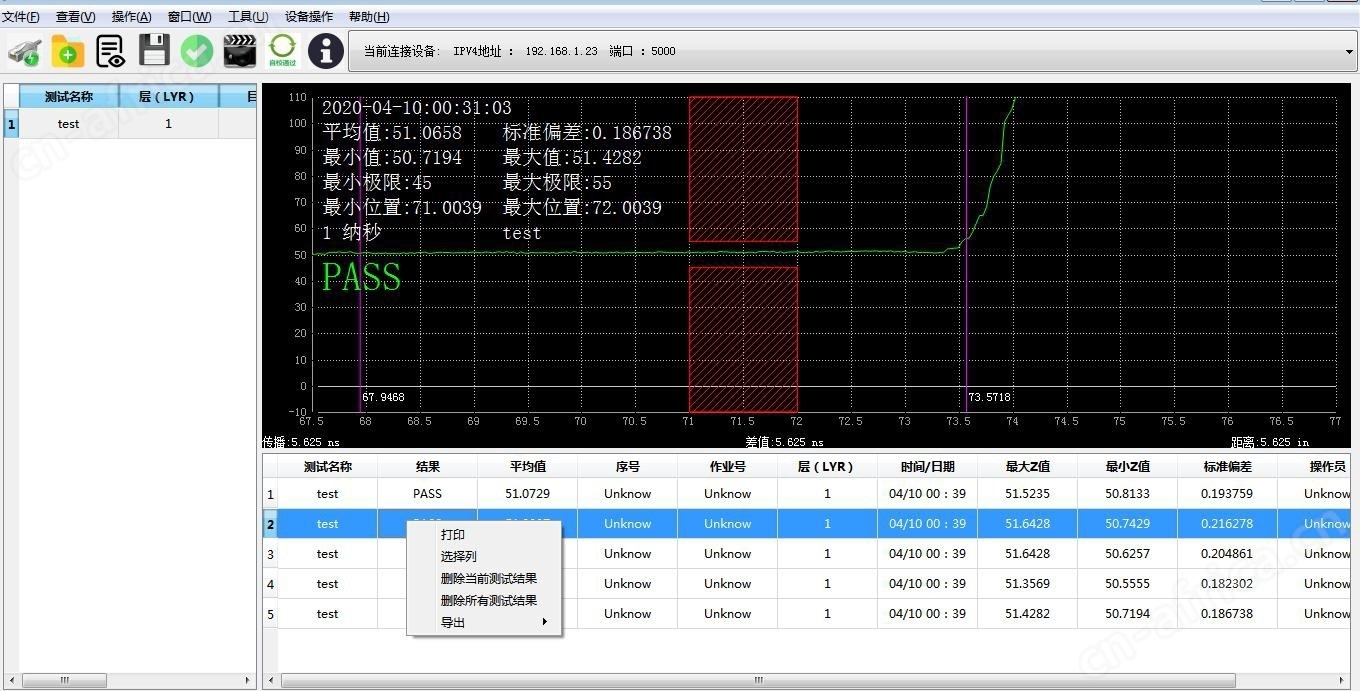Click standard deviation 0.204861 cell

1227,554
